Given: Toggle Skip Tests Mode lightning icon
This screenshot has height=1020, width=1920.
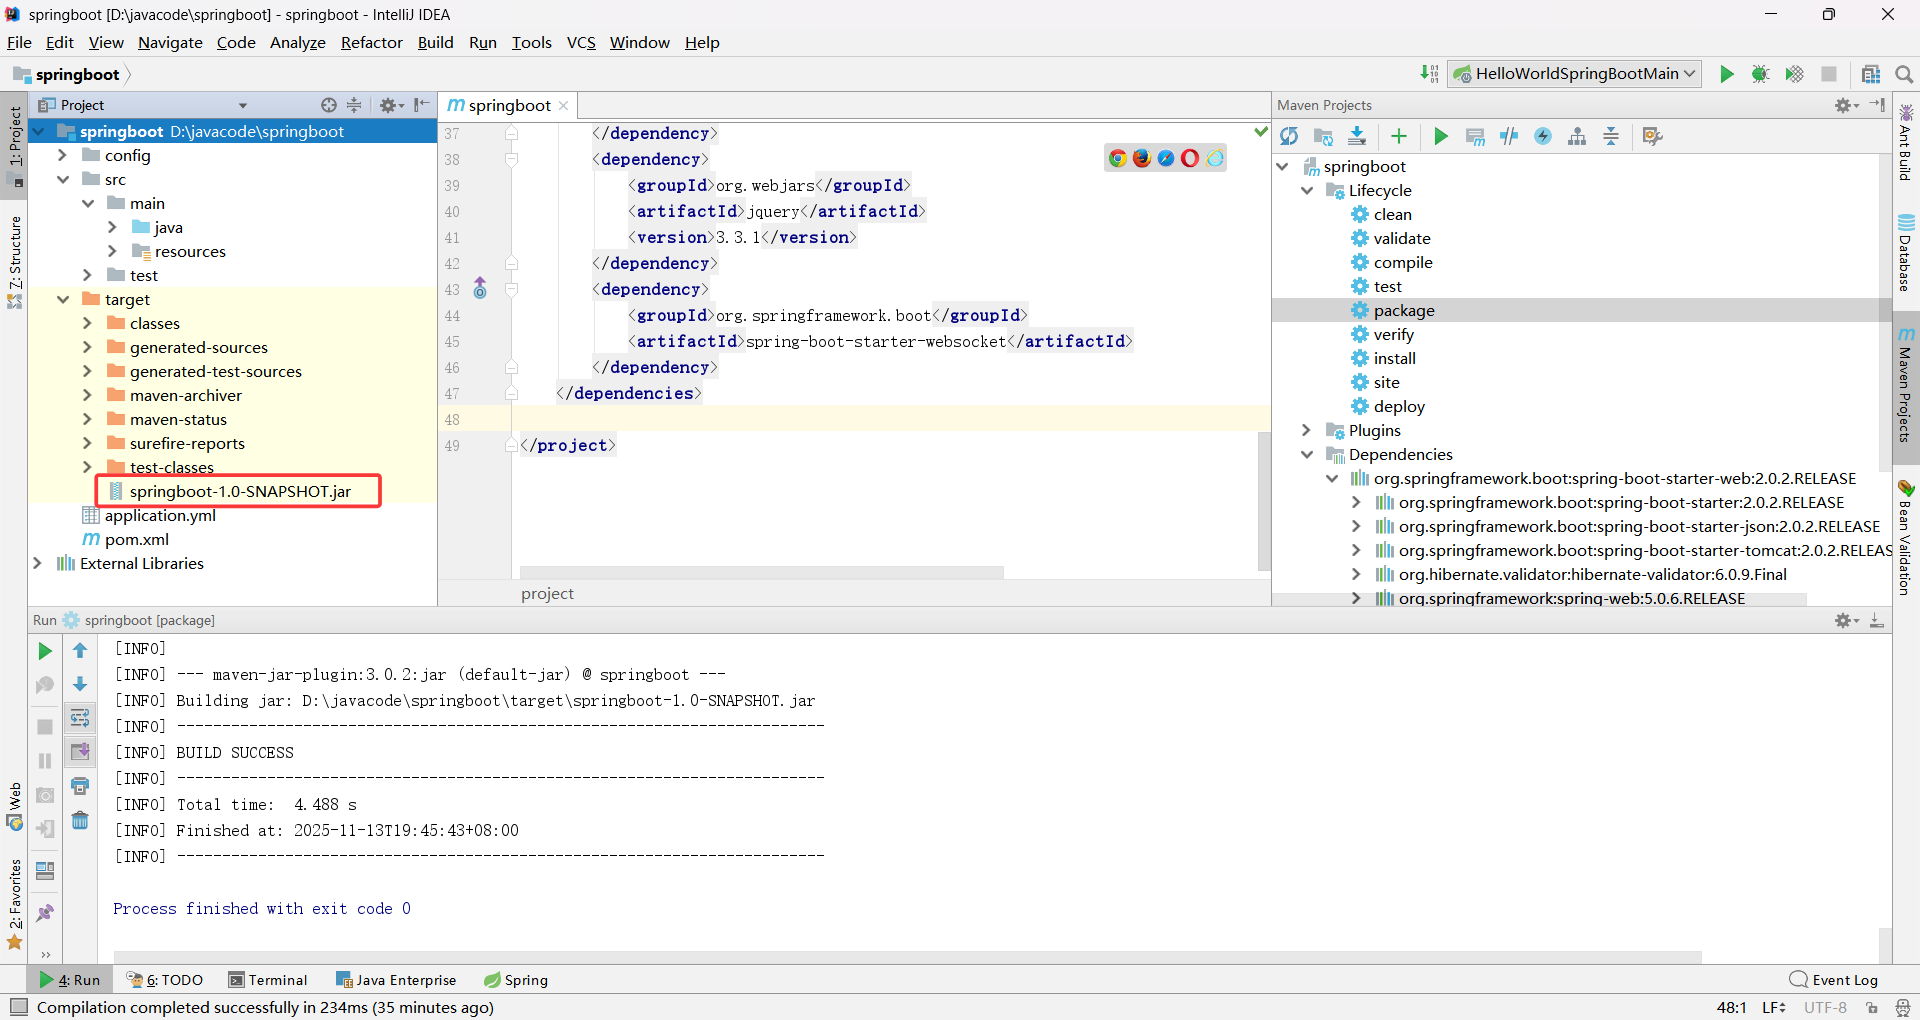Looking at the screenshot, I should (x=1543, y=136).
